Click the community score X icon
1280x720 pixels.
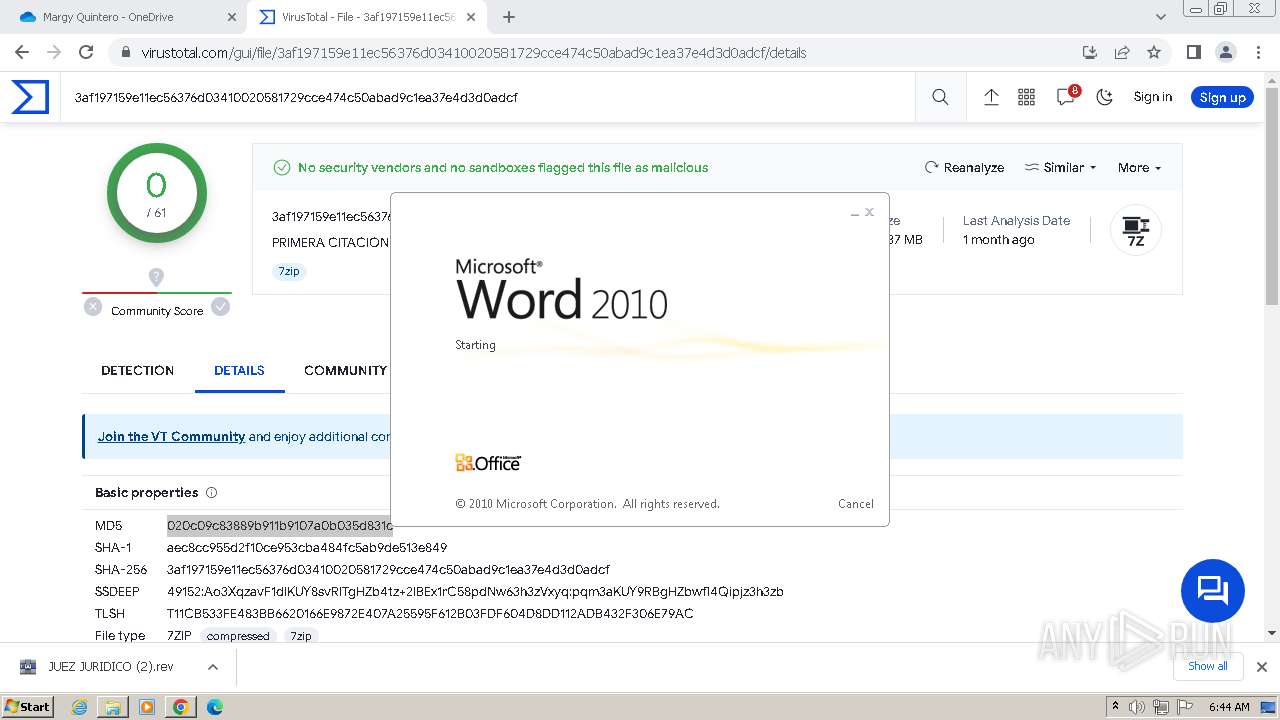point(93,307)
